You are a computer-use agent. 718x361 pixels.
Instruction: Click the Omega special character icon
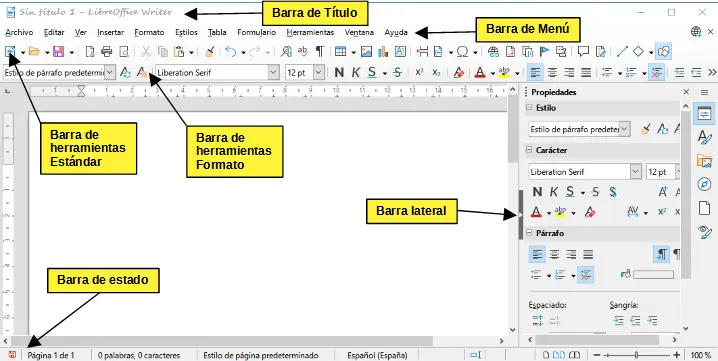(x=463, y=51)
